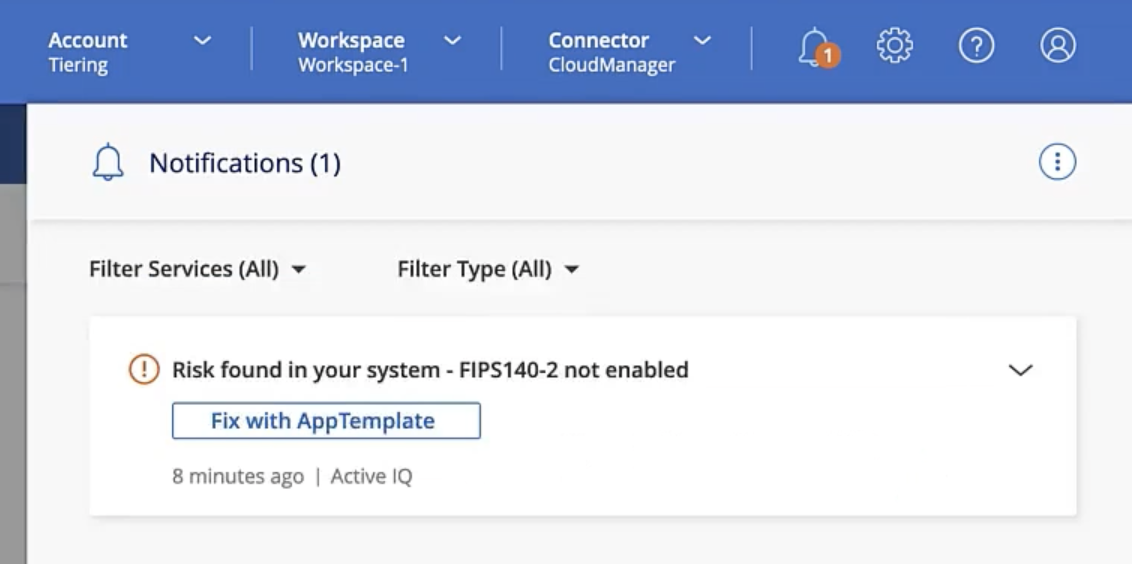This screenshot has height=564, width=1132.
Task: Select the Account Tiering menu label
Action: coord(88,52)
